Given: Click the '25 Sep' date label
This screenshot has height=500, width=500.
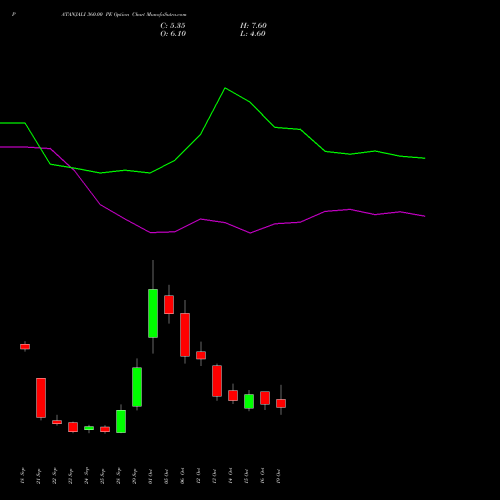Looking at the screenshot, I should click(103, 476).
